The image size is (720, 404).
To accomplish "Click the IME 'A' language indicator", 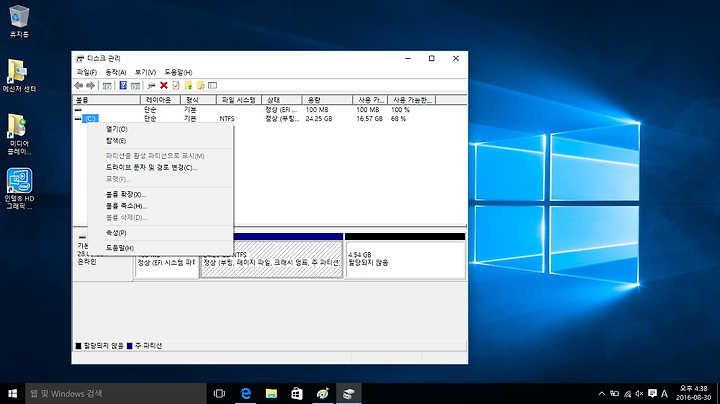I will pos(664,393).
